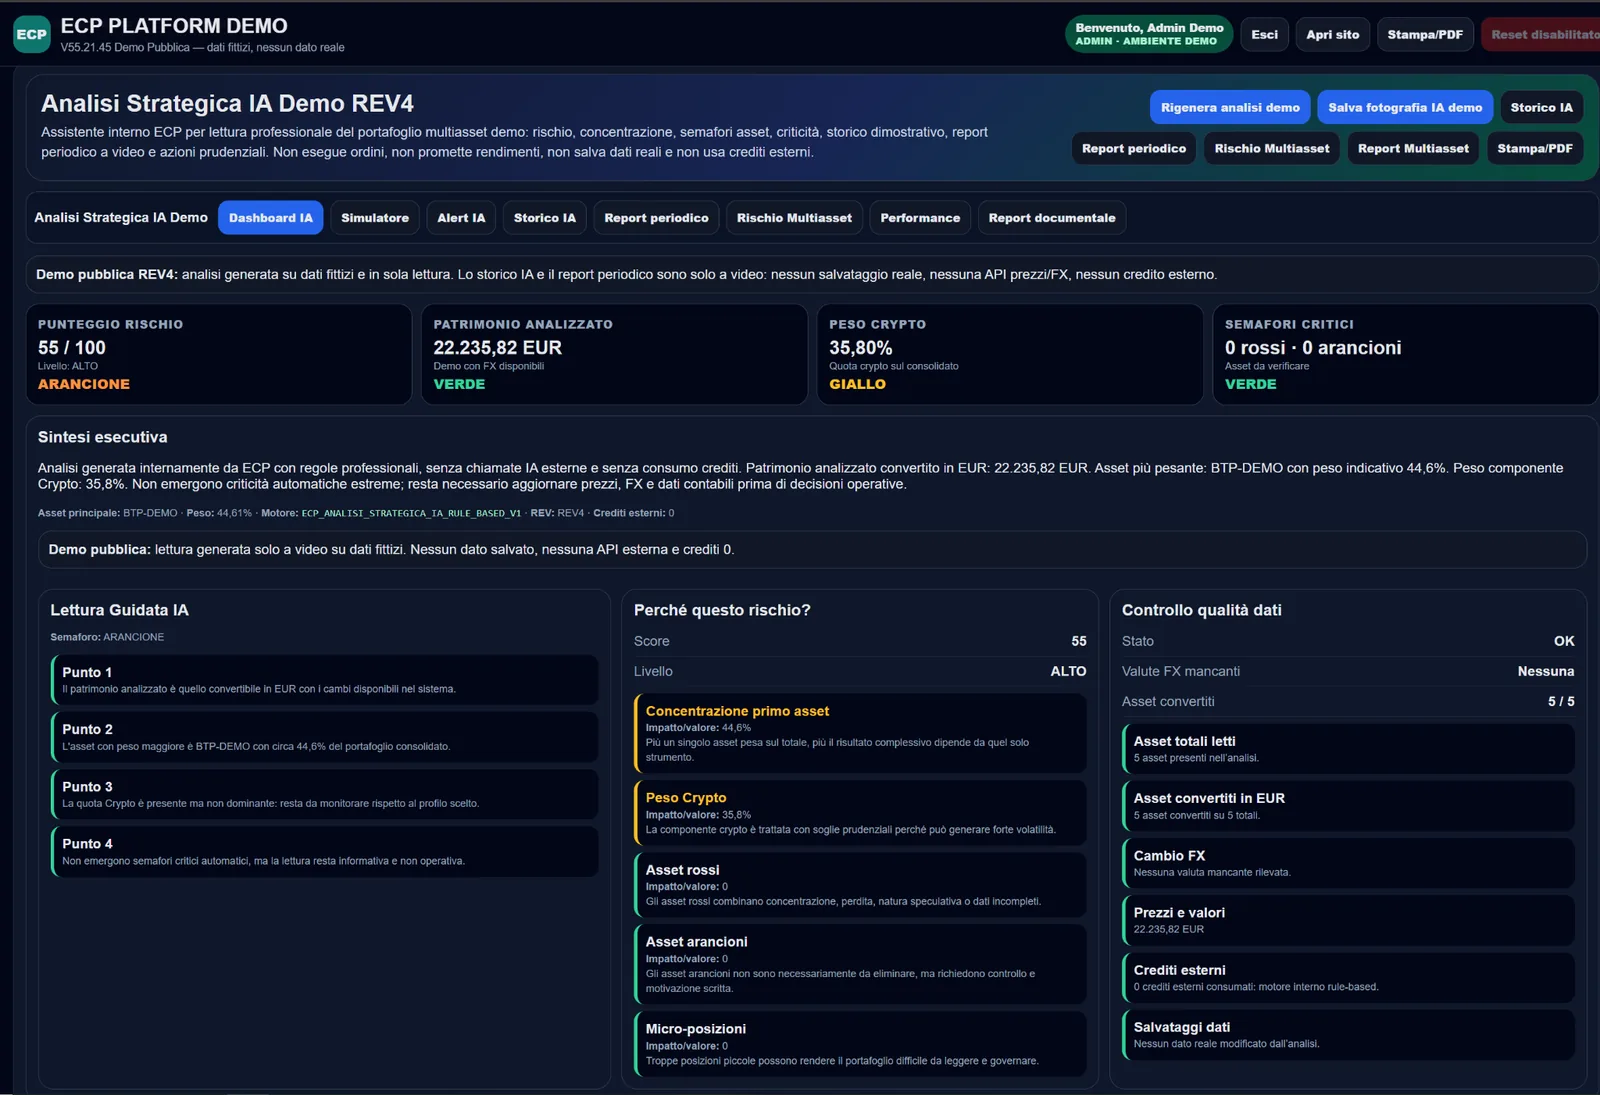Click the Asset convertiti in EUR card

1348,806
